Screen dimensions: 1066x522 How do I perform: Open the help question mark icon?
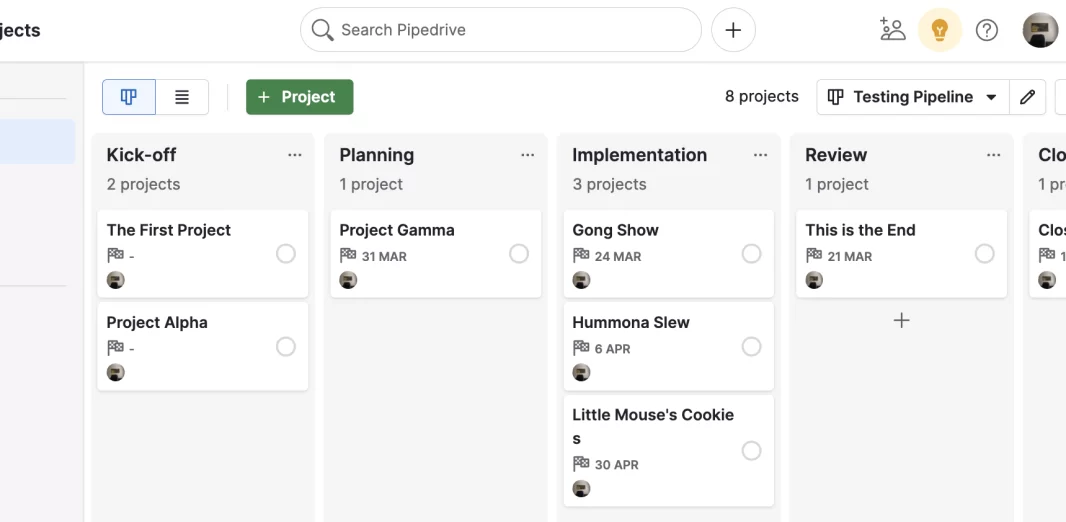pyautogui.click(x=986, y=30)
